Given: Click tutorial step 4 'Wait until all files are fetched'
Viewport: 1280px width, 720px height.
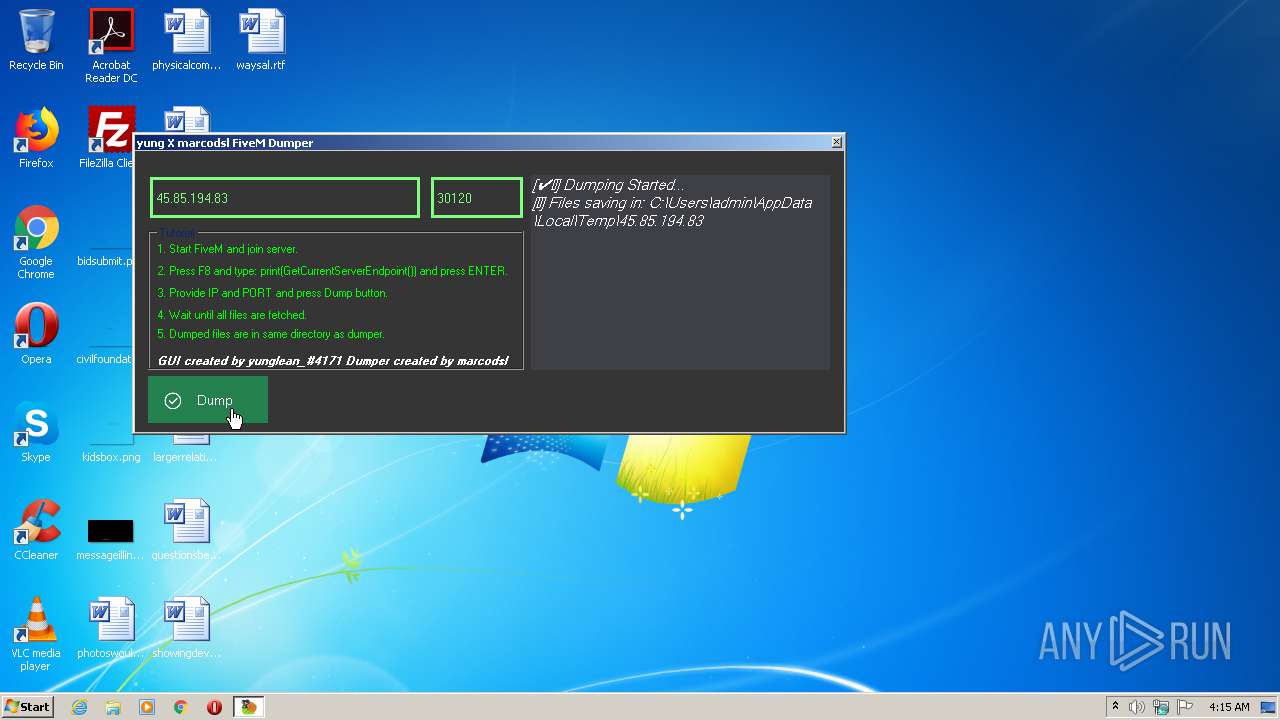Looking at the screenshot, I should [x=231, y=315].
